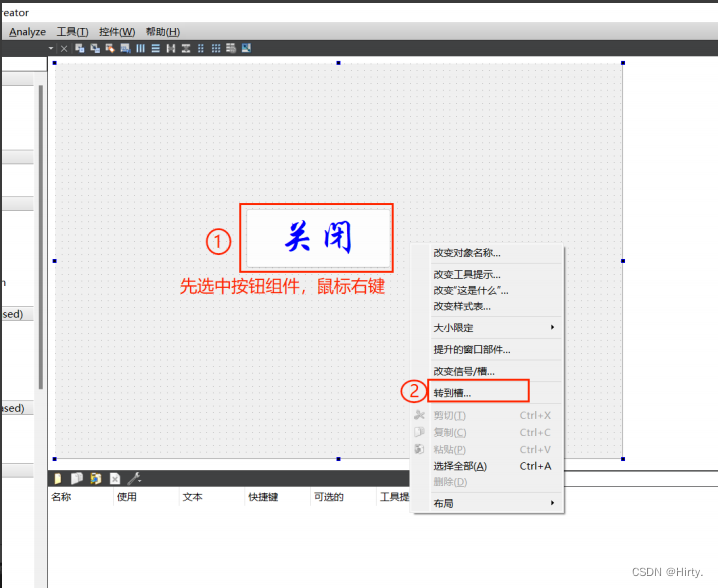Switch to Edit Signals/Slots mode icon
Image resolution: width=718 pixels, height=588 pixels.
click(x=95, y=48)
